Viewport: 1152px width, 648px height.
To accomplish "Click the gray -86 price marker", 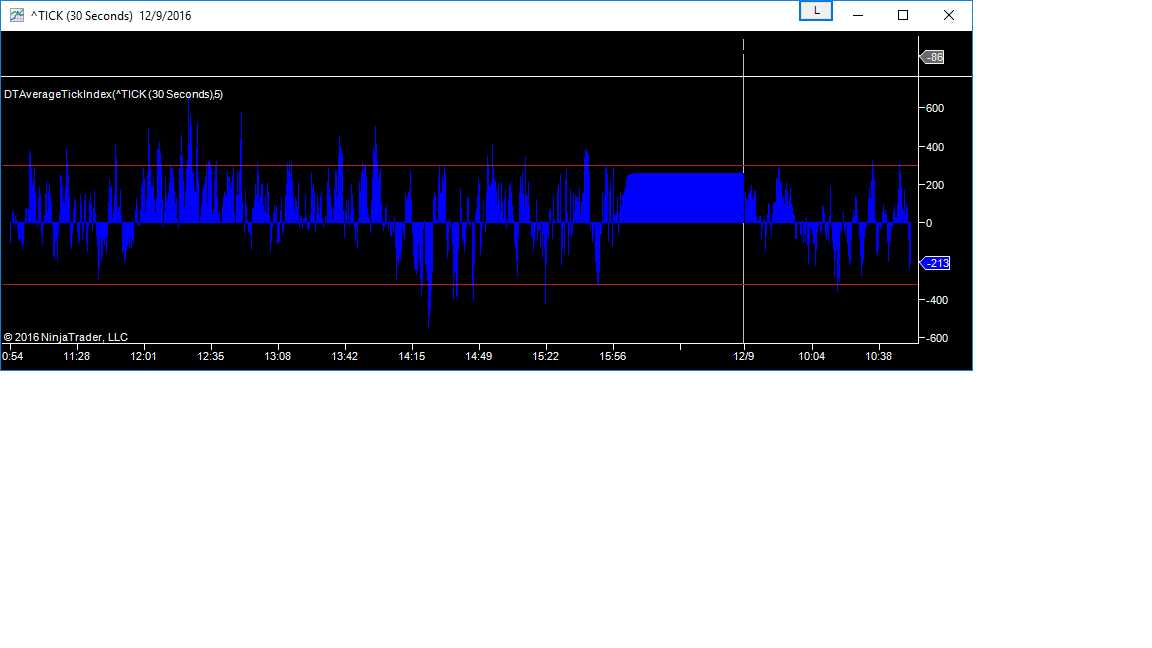I will click(x=933, y=57).
